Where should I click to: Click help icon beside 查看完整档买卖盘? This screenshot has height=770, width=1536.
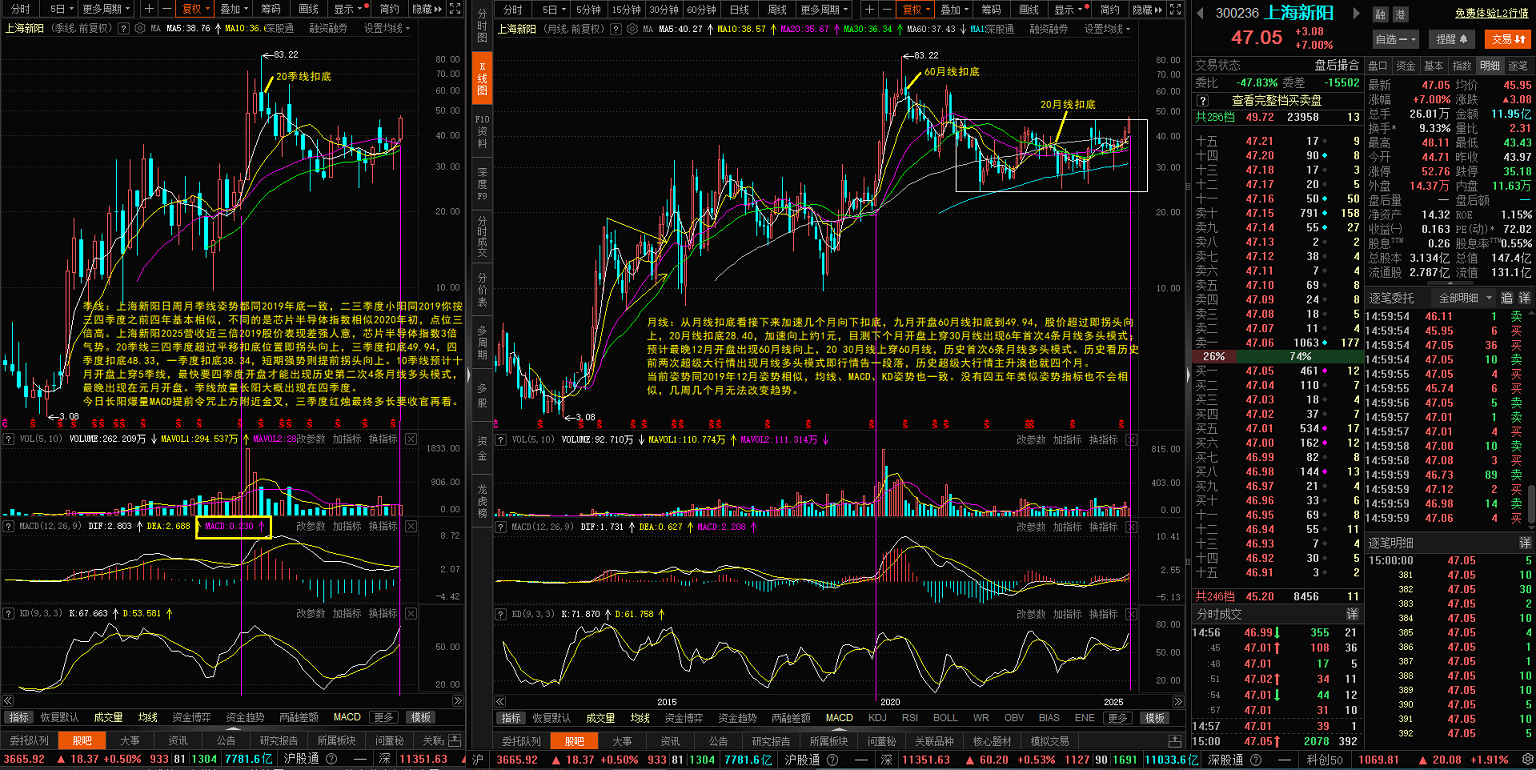1203,101
